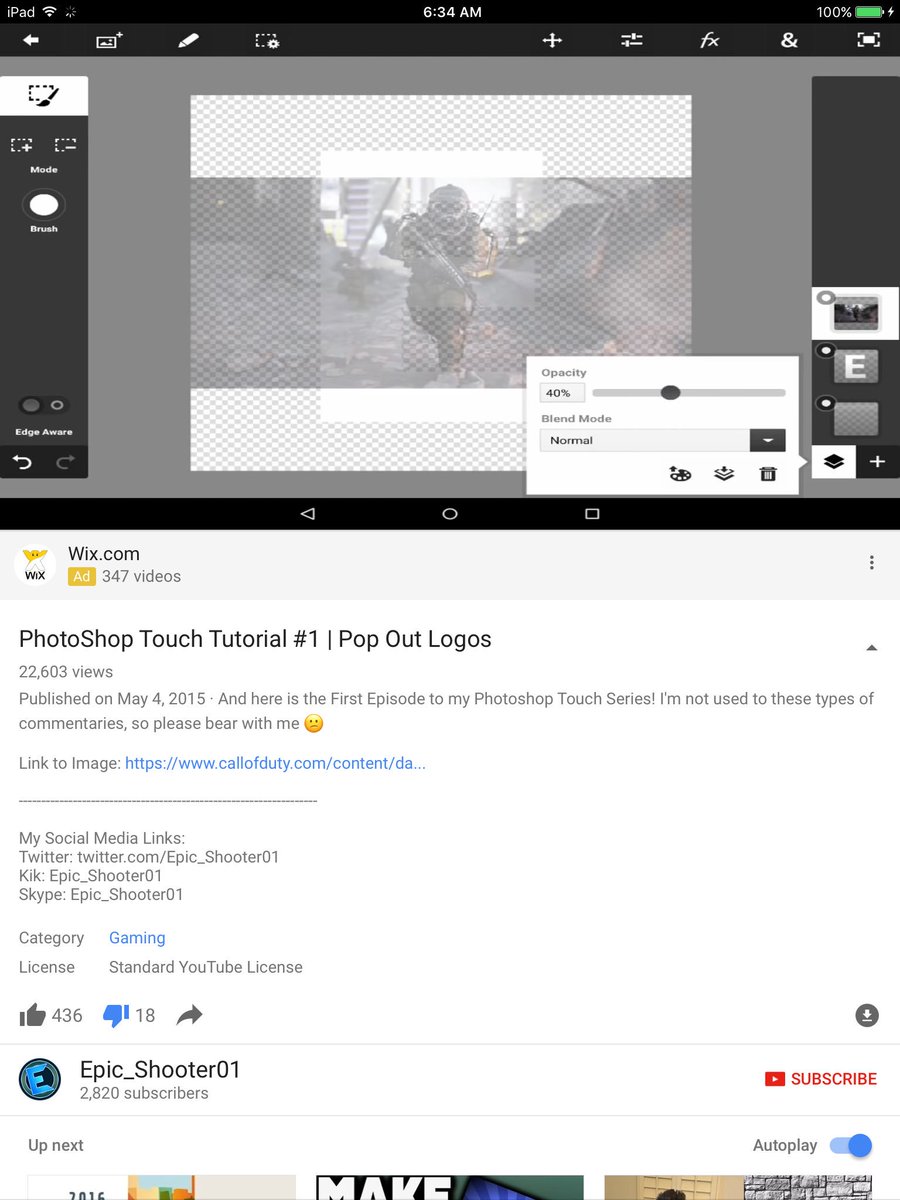Viewport: 900px width, 1200px height.
Task: Select the soldier image layer thumbnail
Action: pyautogui.click(x=856, y=314)
